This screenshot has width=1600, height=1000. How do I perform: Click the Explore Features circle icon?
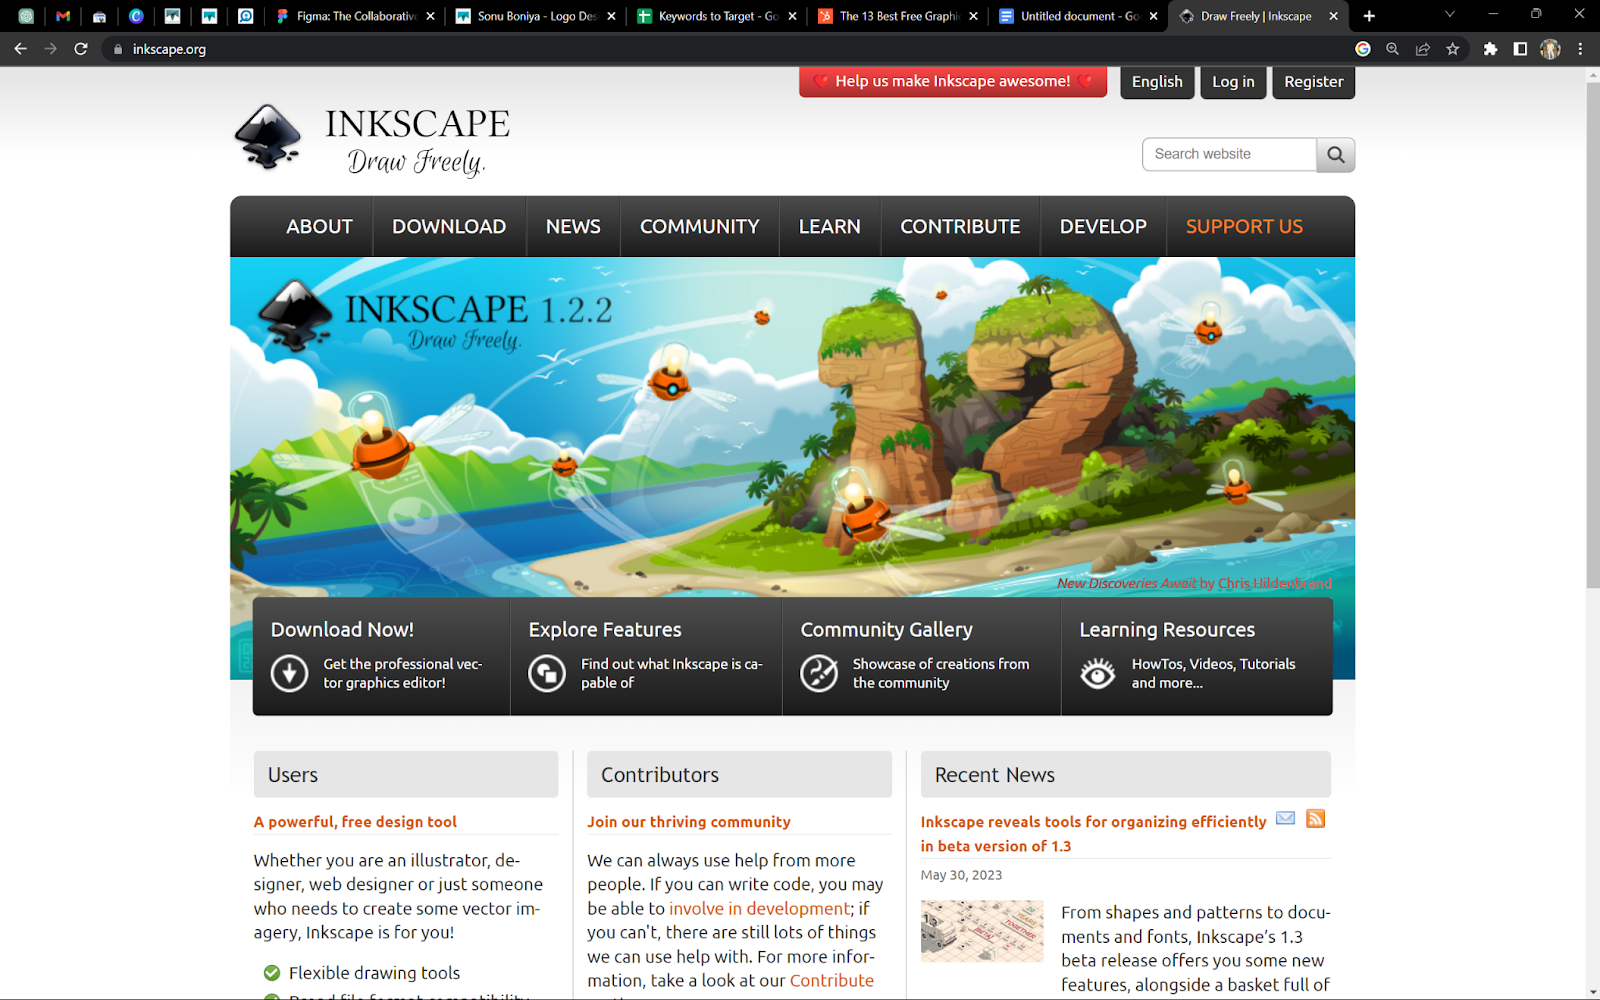point(547,673)
